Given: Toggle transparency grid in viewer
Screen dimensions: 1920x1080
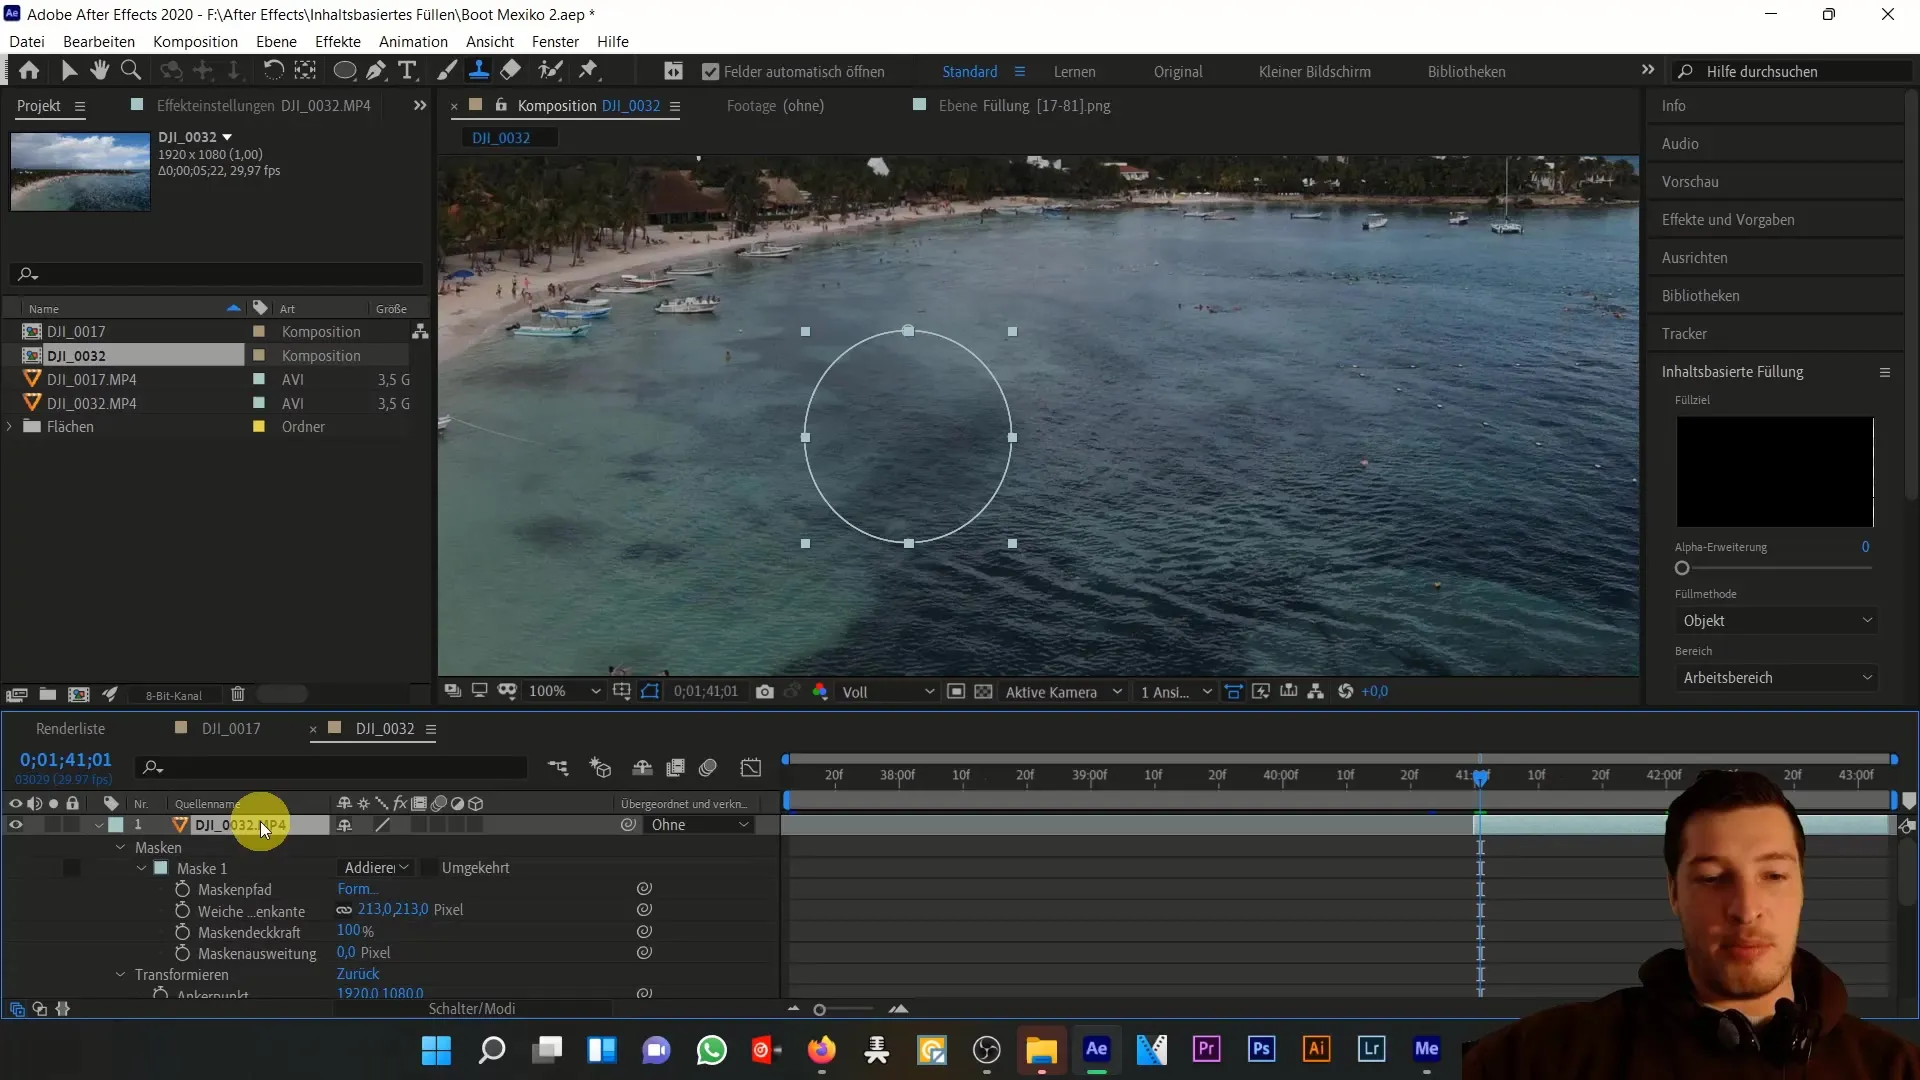Looking at the screenshot, I should [x=984, y=692].
